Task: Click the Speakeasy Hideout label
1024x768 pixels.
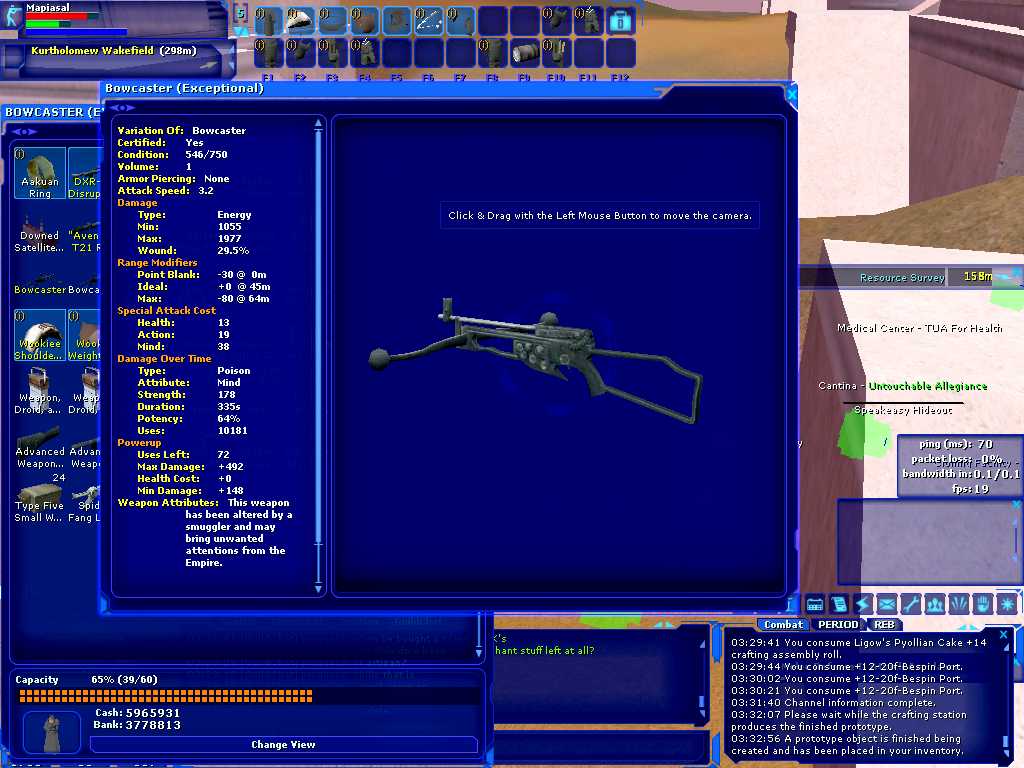Action: (903, 410)
